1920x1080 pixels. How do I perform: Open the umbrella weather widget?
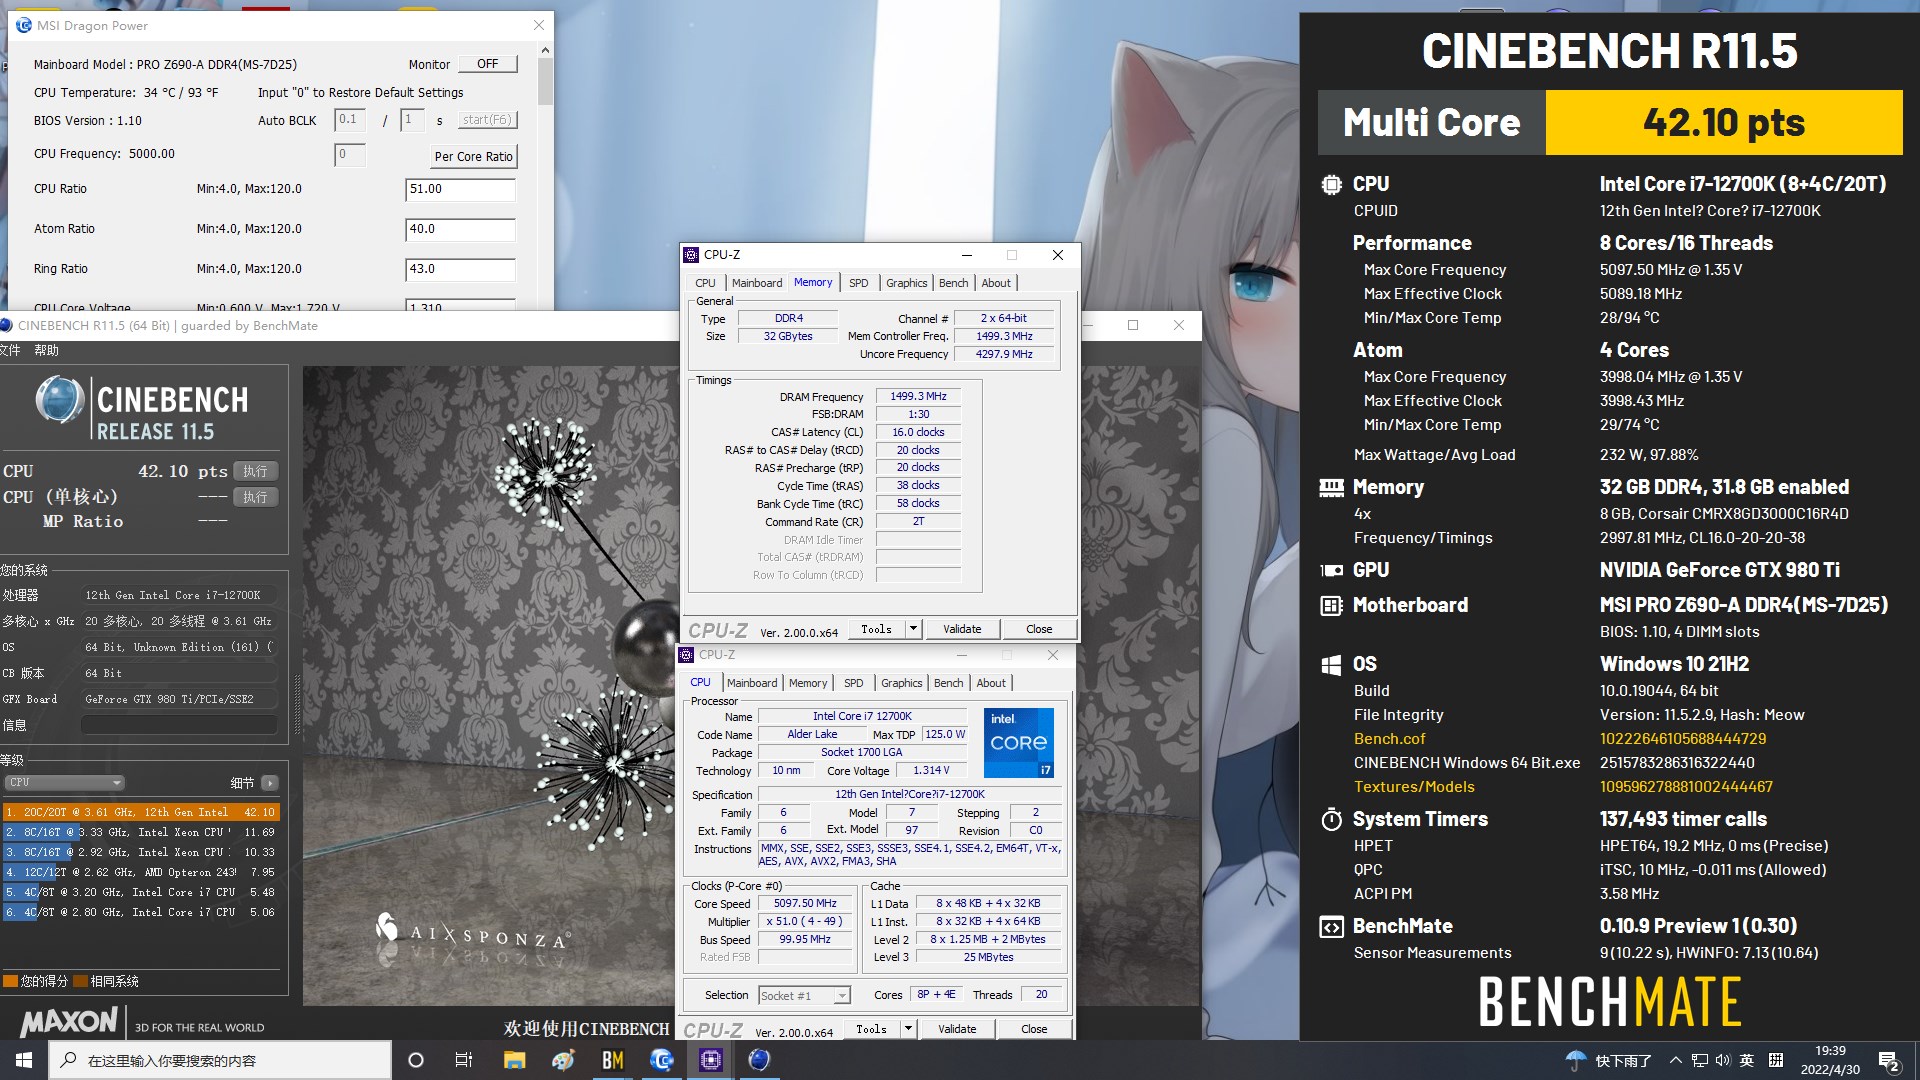(1576, 1060)
